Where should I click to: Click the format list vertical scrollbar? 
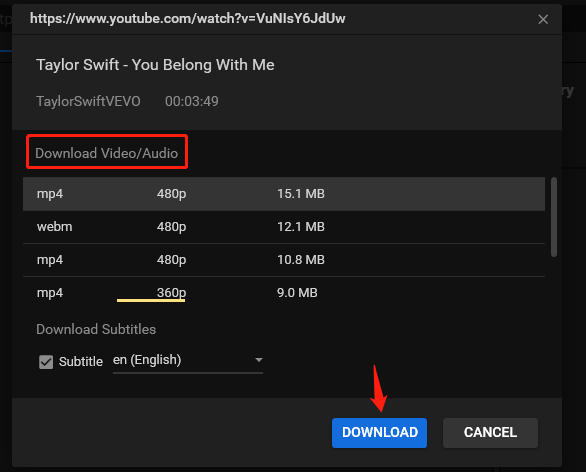pyautogui.click(x=554, y=217)
